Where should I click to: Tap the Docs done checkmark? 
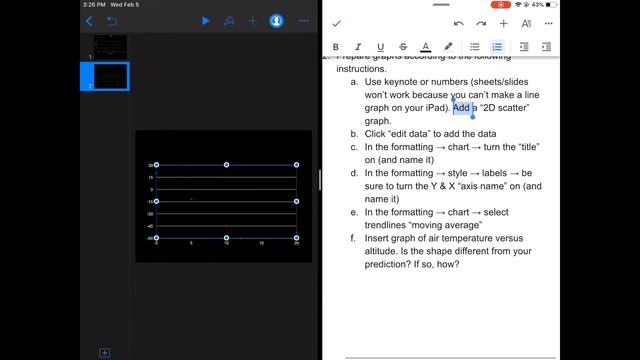click(336, 24)
